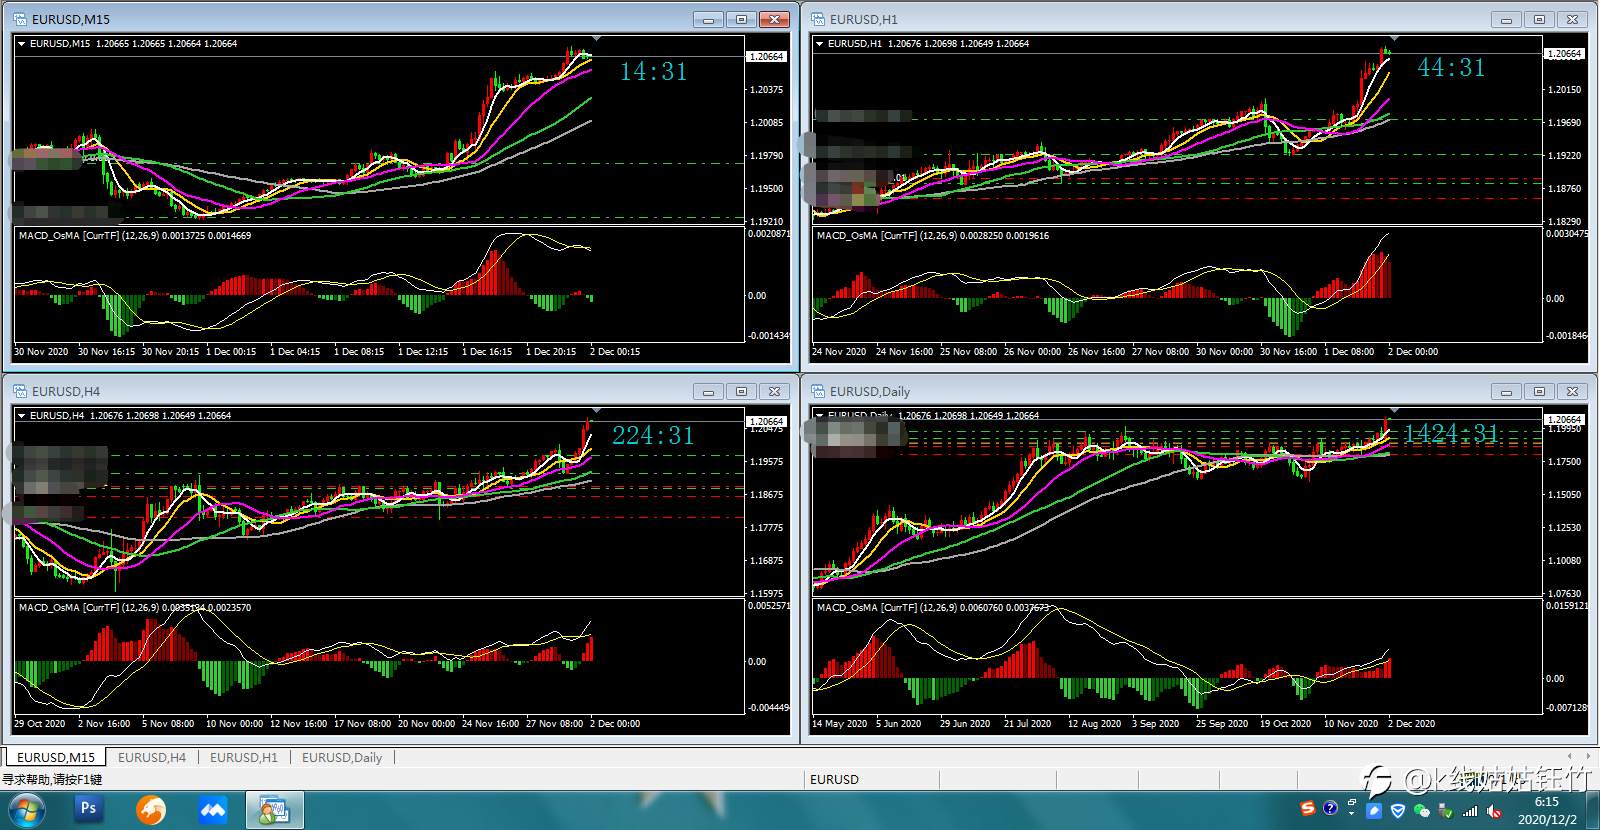Maximize the EURUSD,Daily chart window
1600x830 pixels.
point(1539,391)
